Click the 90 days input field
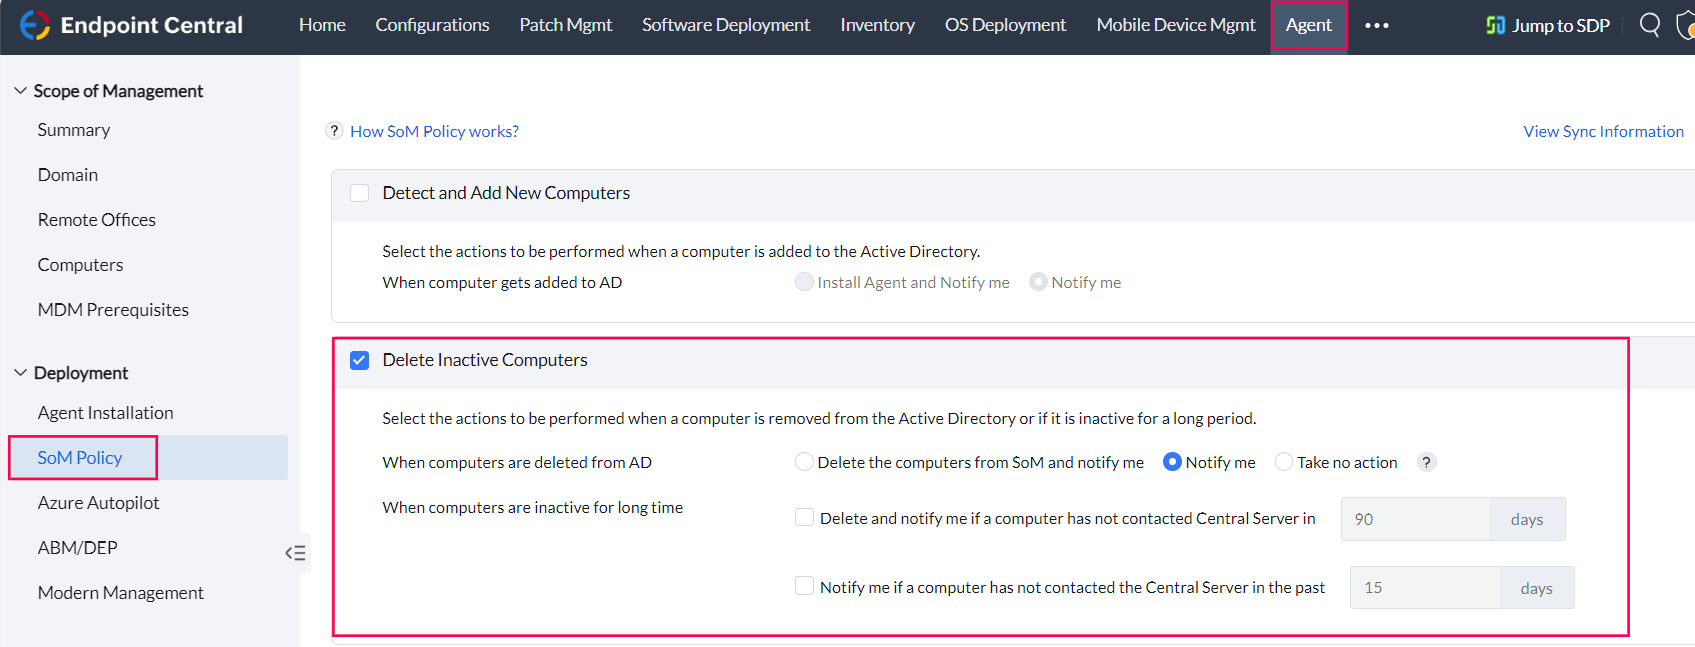Screen dimensions: 1695x647 (1415, 519)
